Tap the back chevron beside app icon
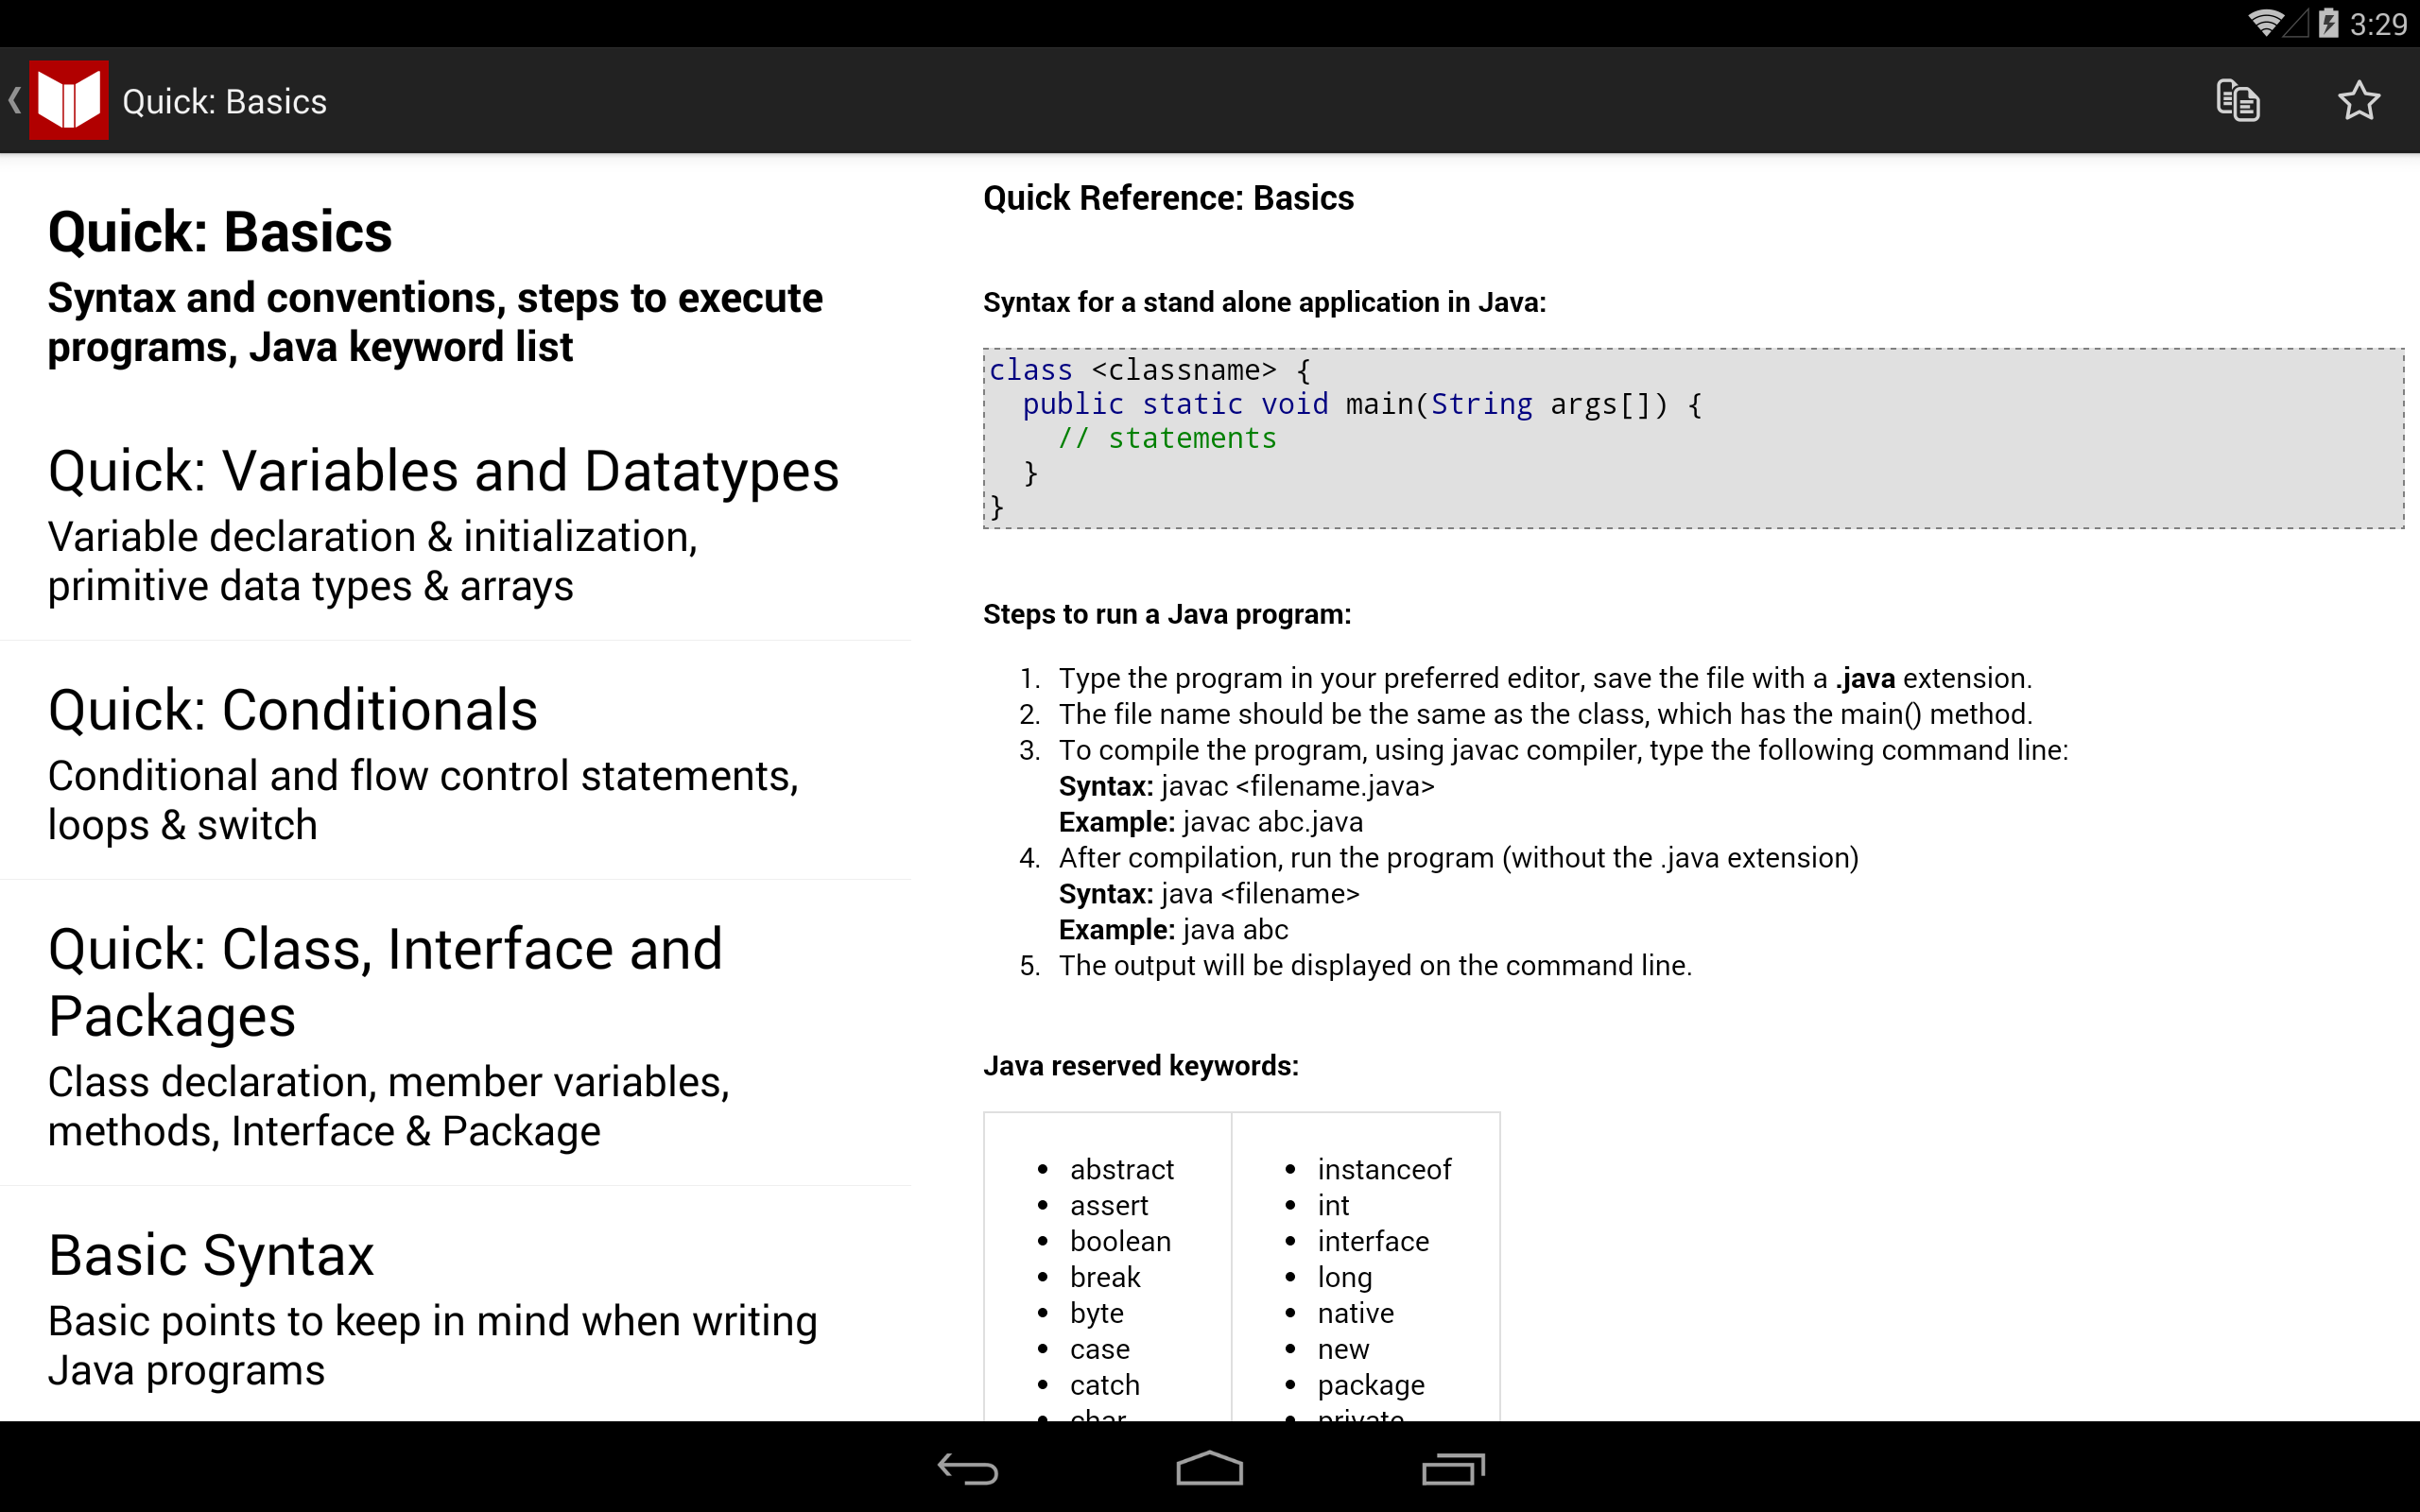The width and height of the screenshot is (2420, 1512). click(14, 100)
